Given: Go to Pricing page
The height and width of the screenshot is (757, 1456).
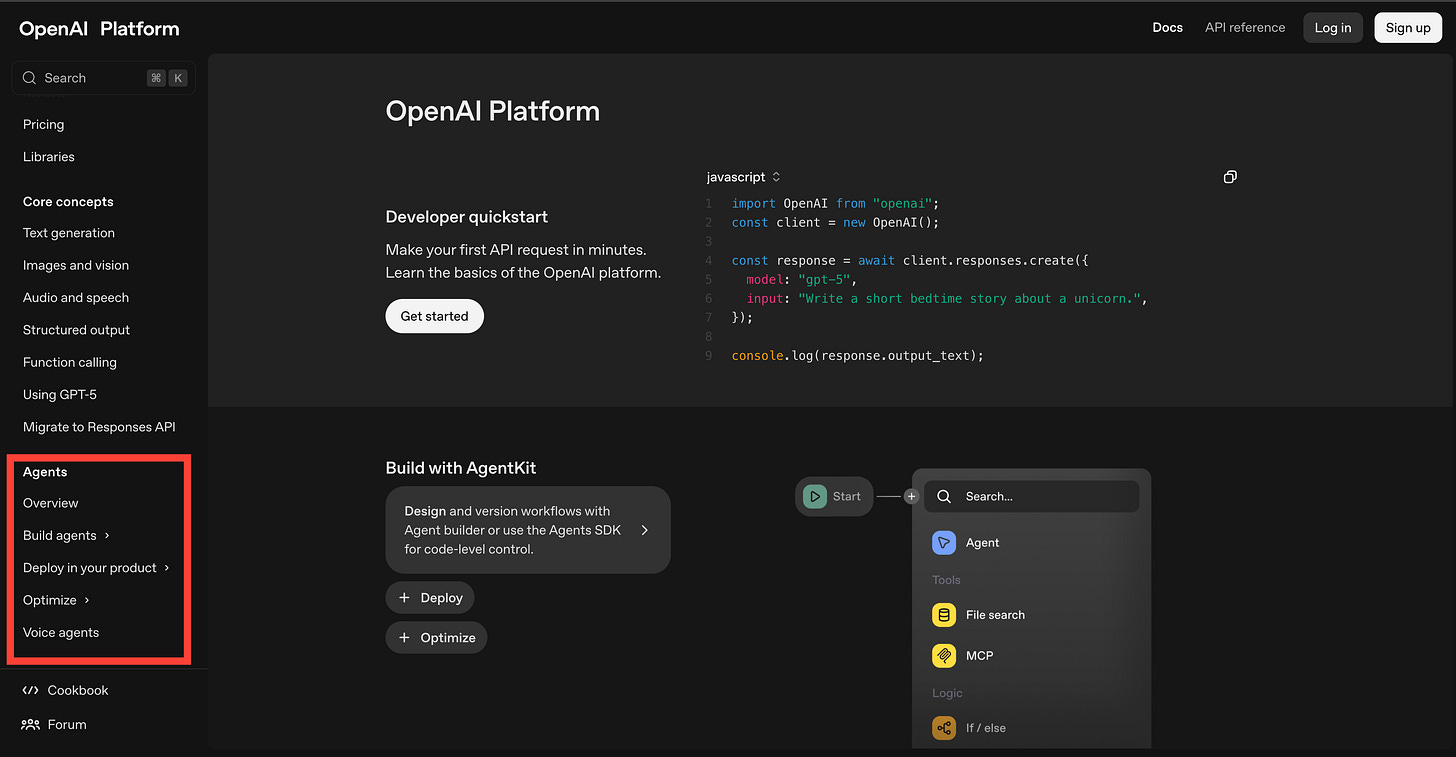Looking at the screenshot, I should click(43, 124).
